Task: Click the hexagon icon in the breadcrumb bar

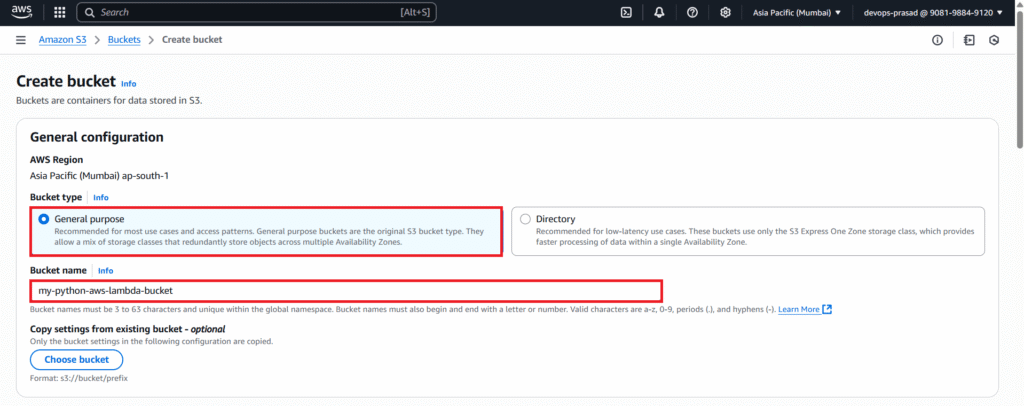Action: pos(994,40)
